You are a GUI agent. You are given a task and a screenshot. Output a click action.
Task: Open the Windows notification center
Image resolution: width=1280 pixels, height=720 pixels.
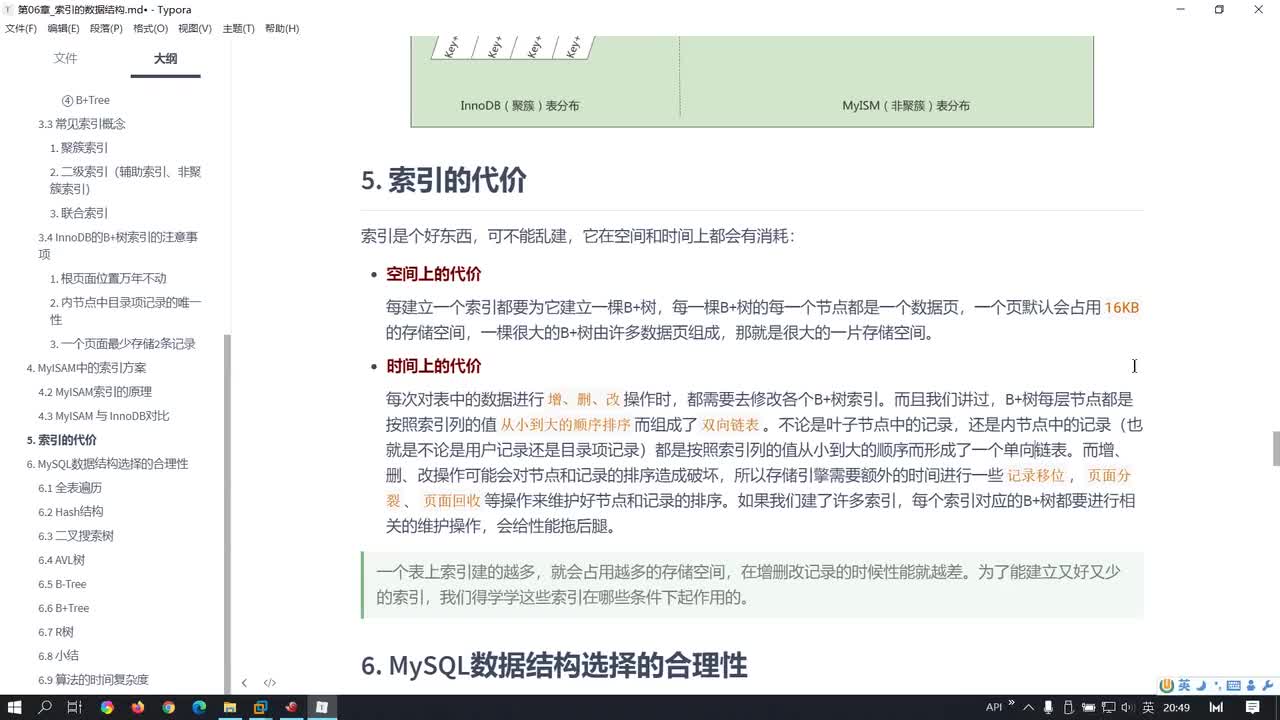coord(1253,707)
